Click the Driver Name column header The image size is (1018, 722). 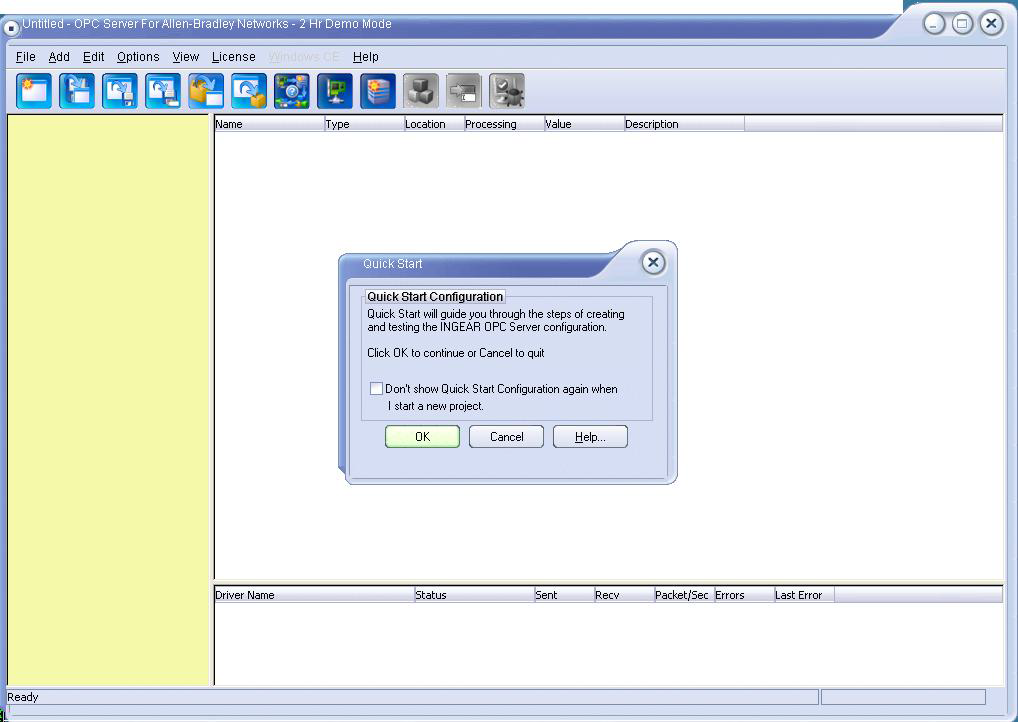(x=314, y=595)
